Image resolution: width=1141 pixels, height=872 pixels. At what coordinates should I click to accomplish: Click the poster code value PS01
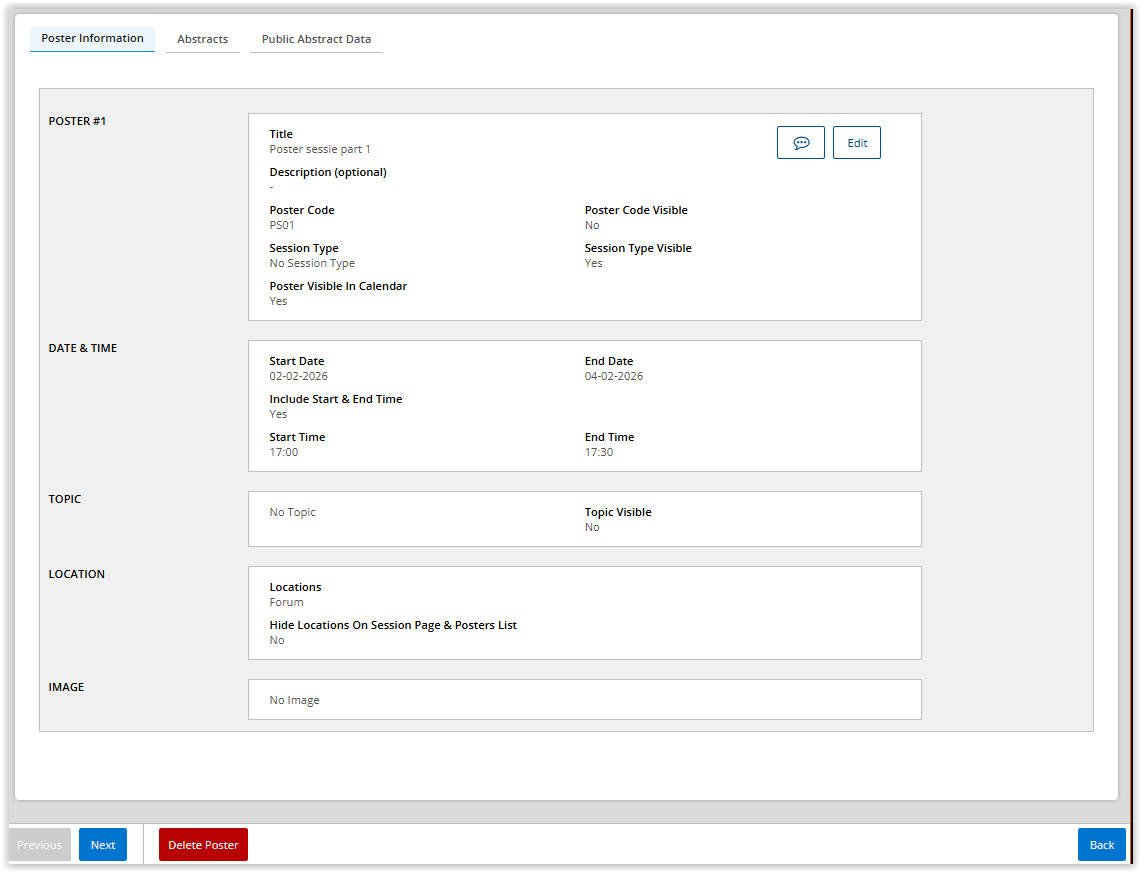[282, 225]
